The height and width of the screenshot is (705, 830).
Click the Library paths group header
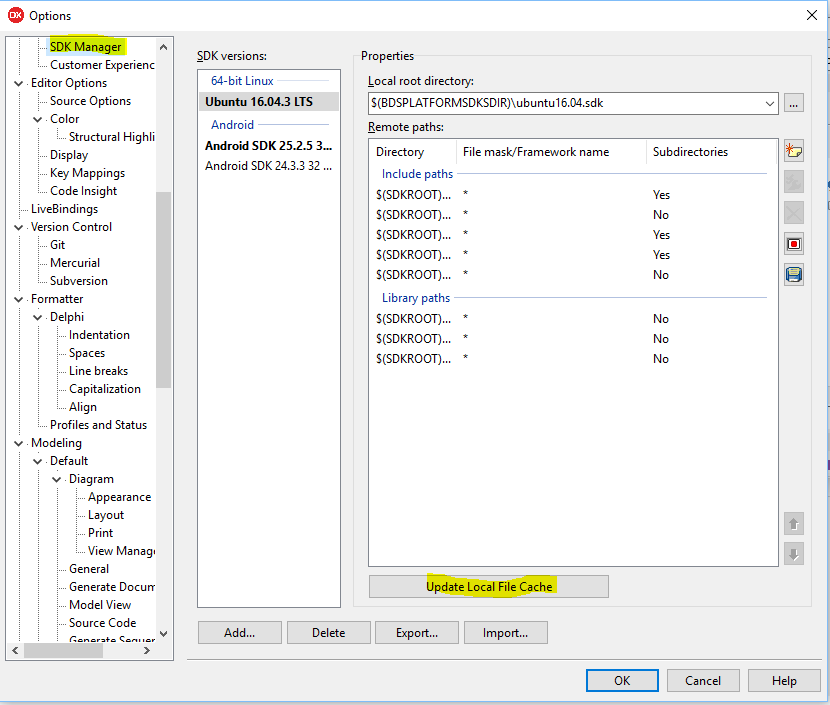pos(416,298)
